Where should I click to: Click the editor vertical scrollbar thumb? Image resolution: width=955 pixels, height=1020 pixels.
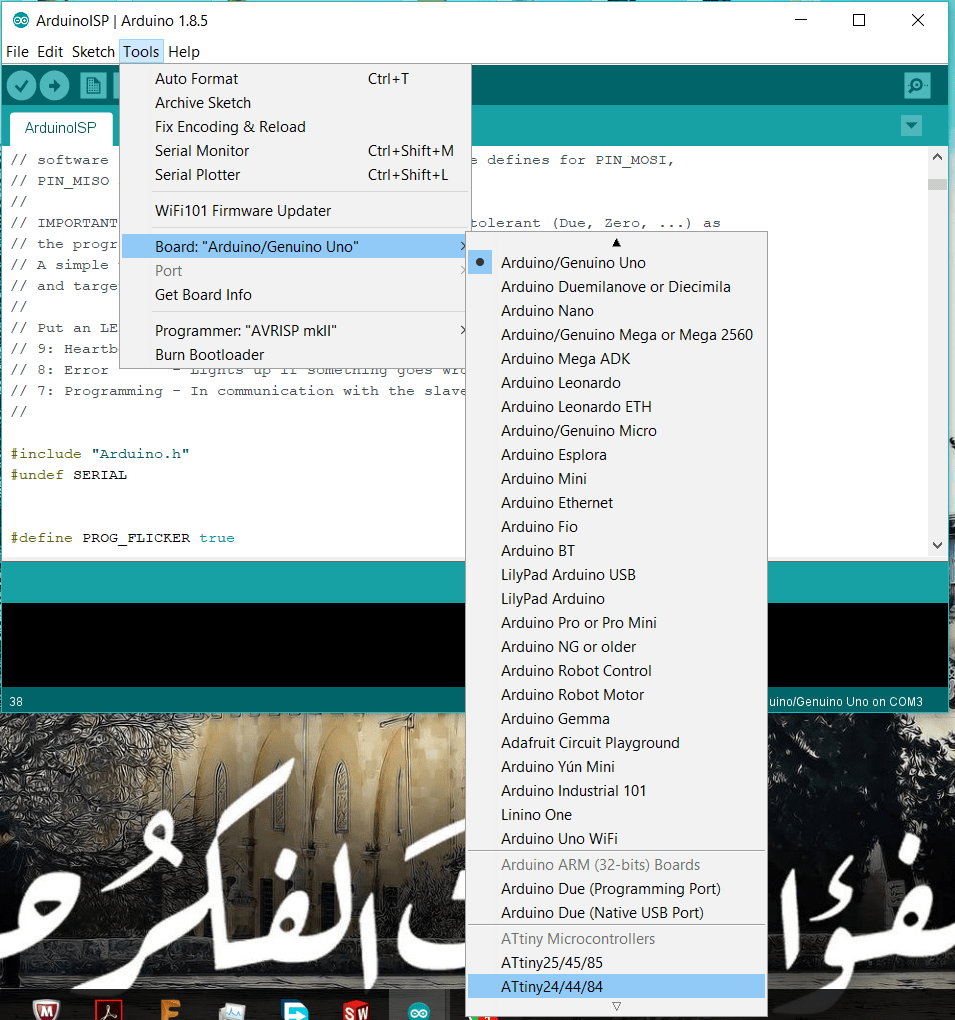pyautogui.click(x=937, y=184)
